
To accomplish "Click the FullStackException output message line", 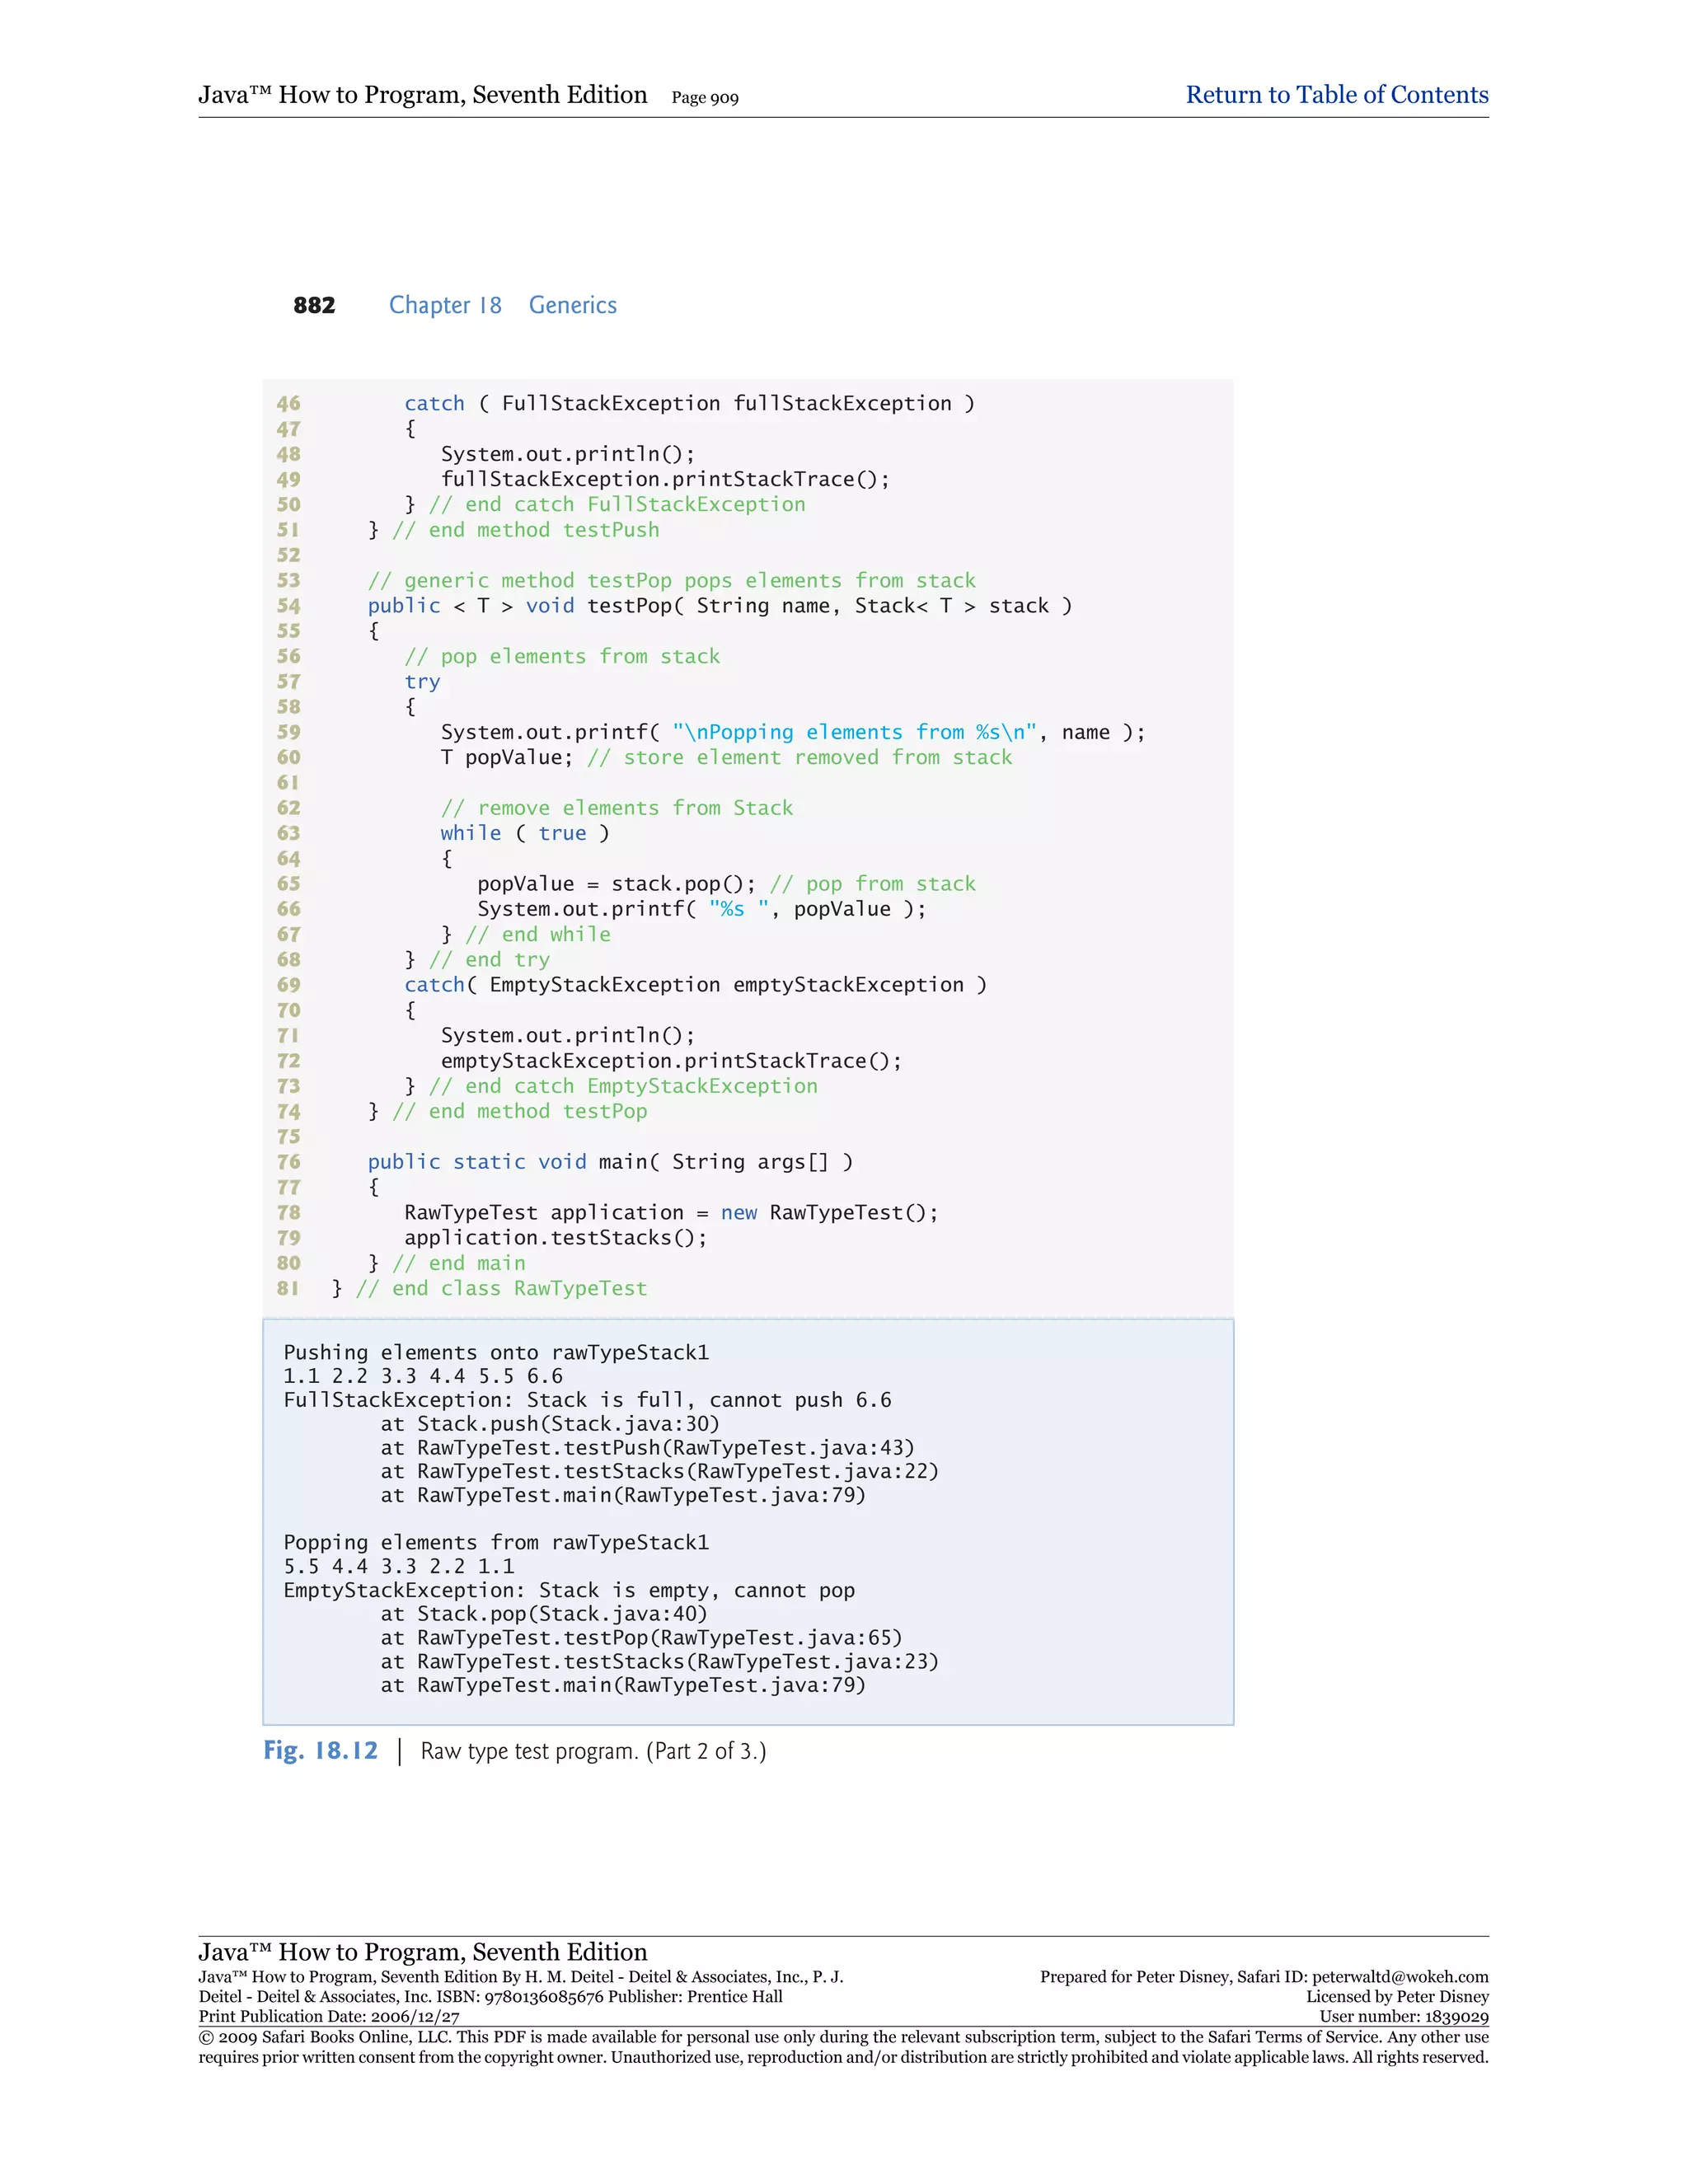I will click(587, 1400).
